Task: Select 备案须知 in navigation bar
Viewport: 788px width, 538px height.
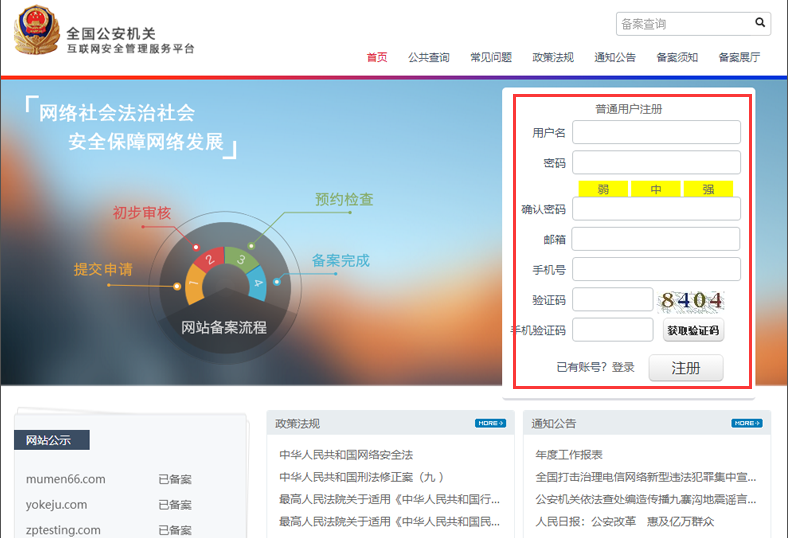Action: click(x=677, y=57)
